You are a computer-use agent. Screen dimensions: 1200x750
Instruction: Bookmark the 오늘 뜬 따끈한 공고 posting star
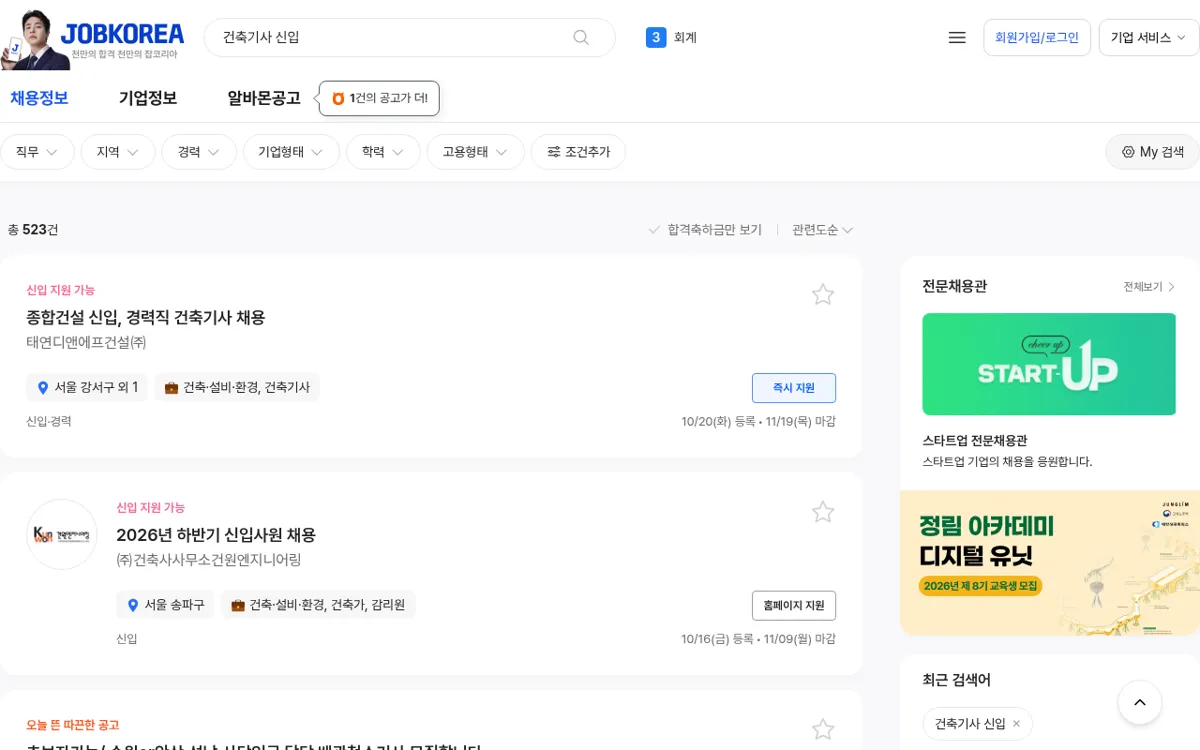coord(823,730)
